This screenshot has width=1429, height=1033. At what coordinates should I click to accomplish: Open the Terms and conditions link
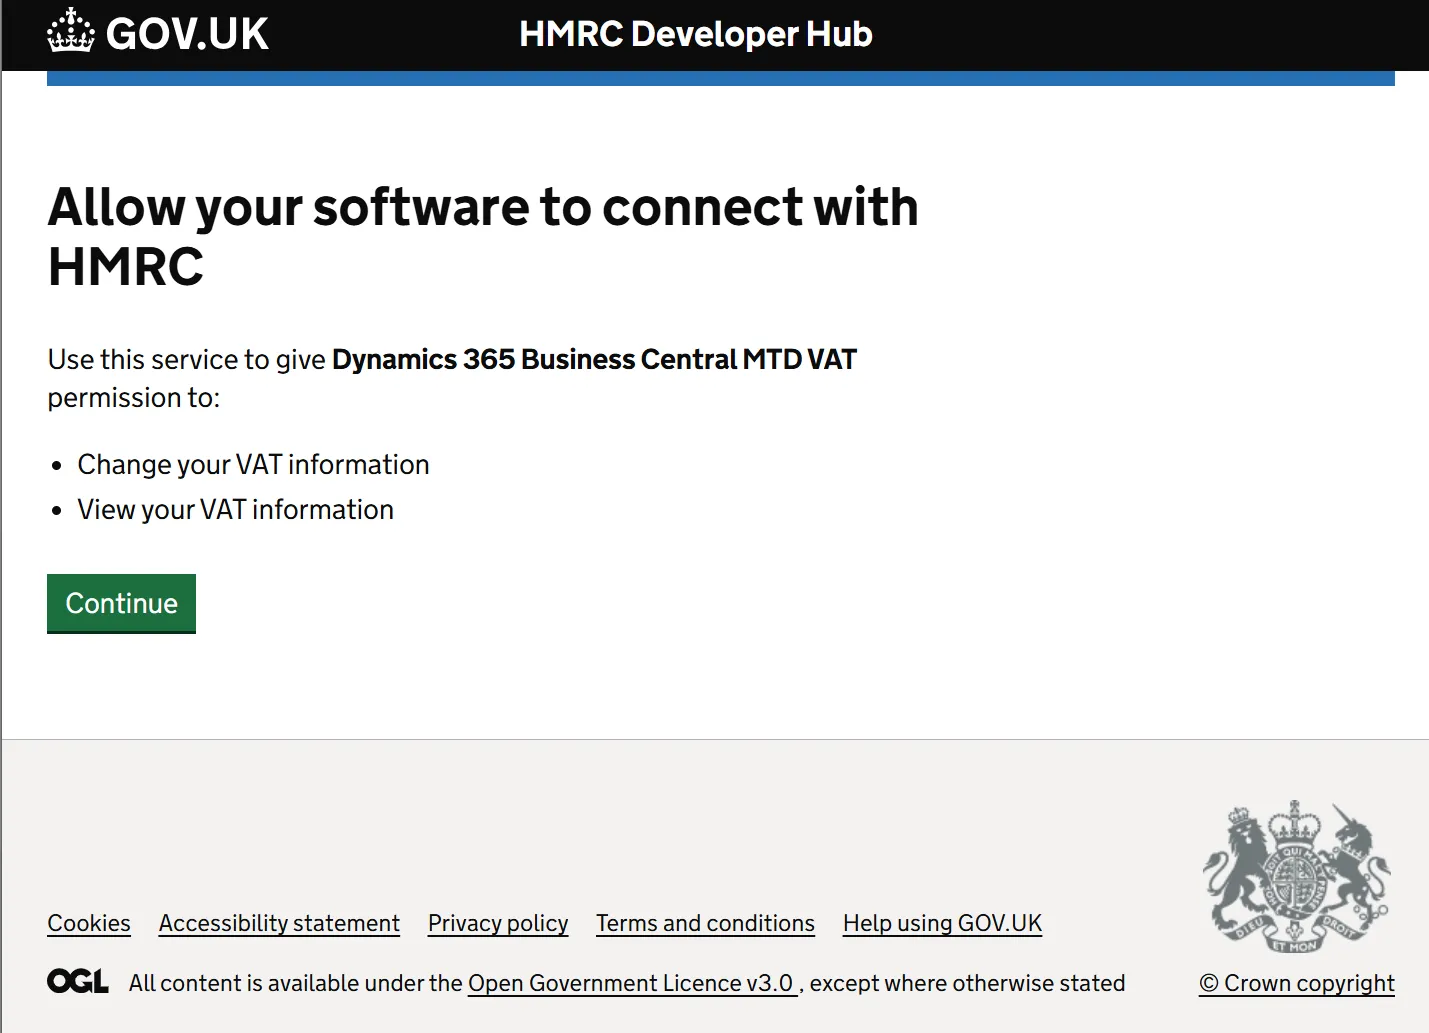point(705,923)
